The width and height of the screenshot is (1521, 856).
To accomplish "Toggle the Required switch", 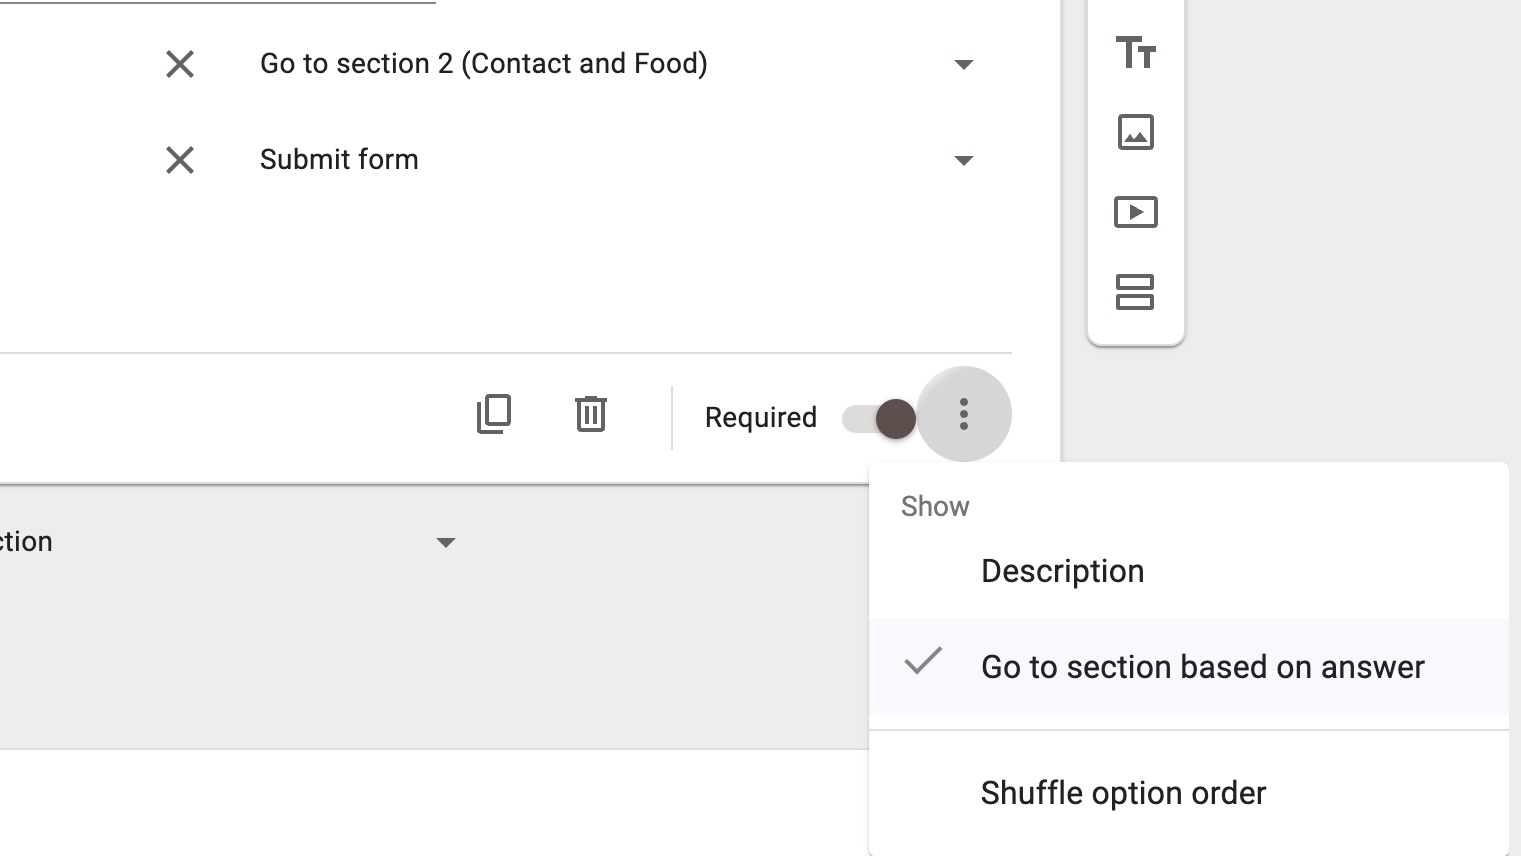I will pos(879,418).
